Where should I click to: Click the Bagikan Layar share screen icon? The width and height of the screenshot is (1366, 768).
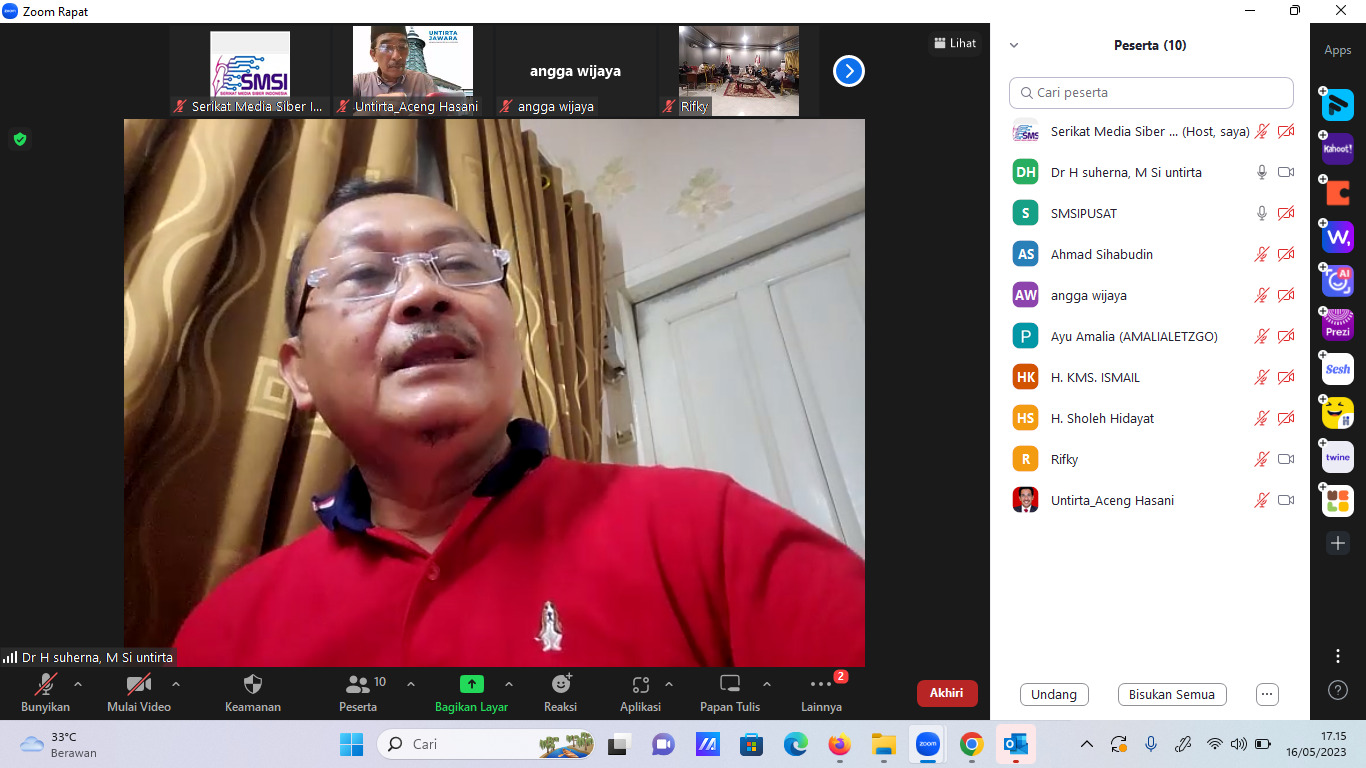pos(471,685)
